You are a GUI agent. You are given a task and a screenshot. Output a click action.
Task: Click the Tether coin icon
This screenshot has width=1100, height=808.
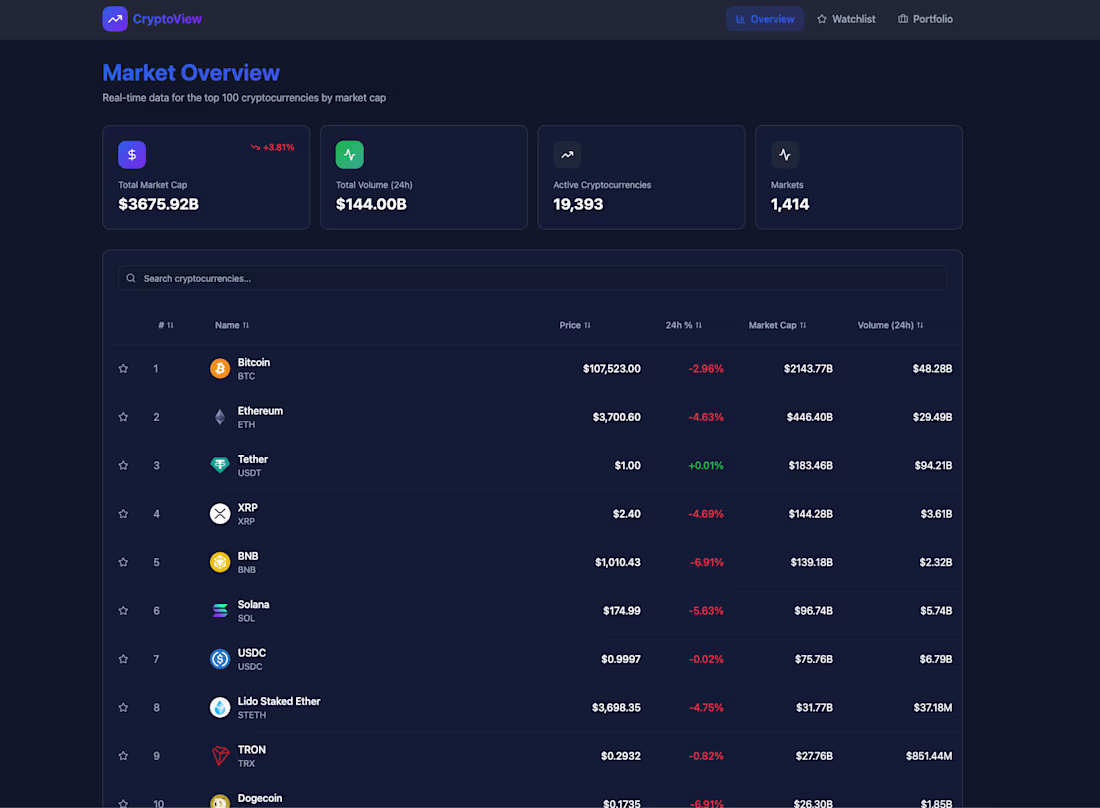[x=220, y=465]
